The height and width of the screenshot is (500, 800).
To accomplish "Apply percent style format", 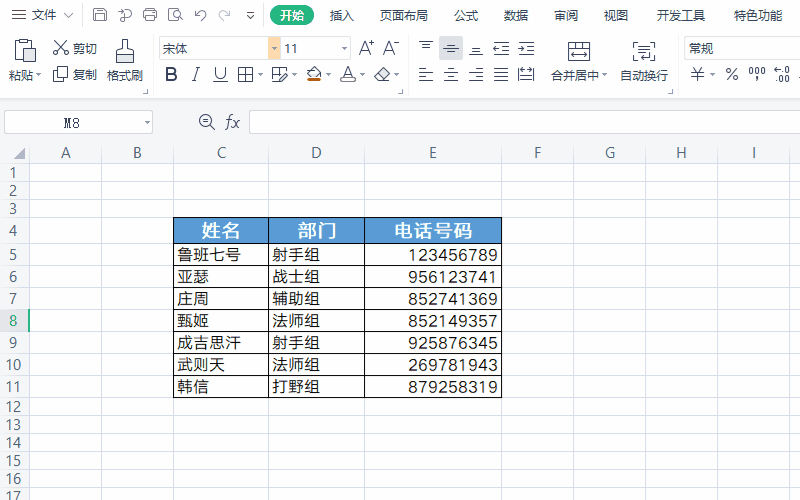I will point(732,74).
